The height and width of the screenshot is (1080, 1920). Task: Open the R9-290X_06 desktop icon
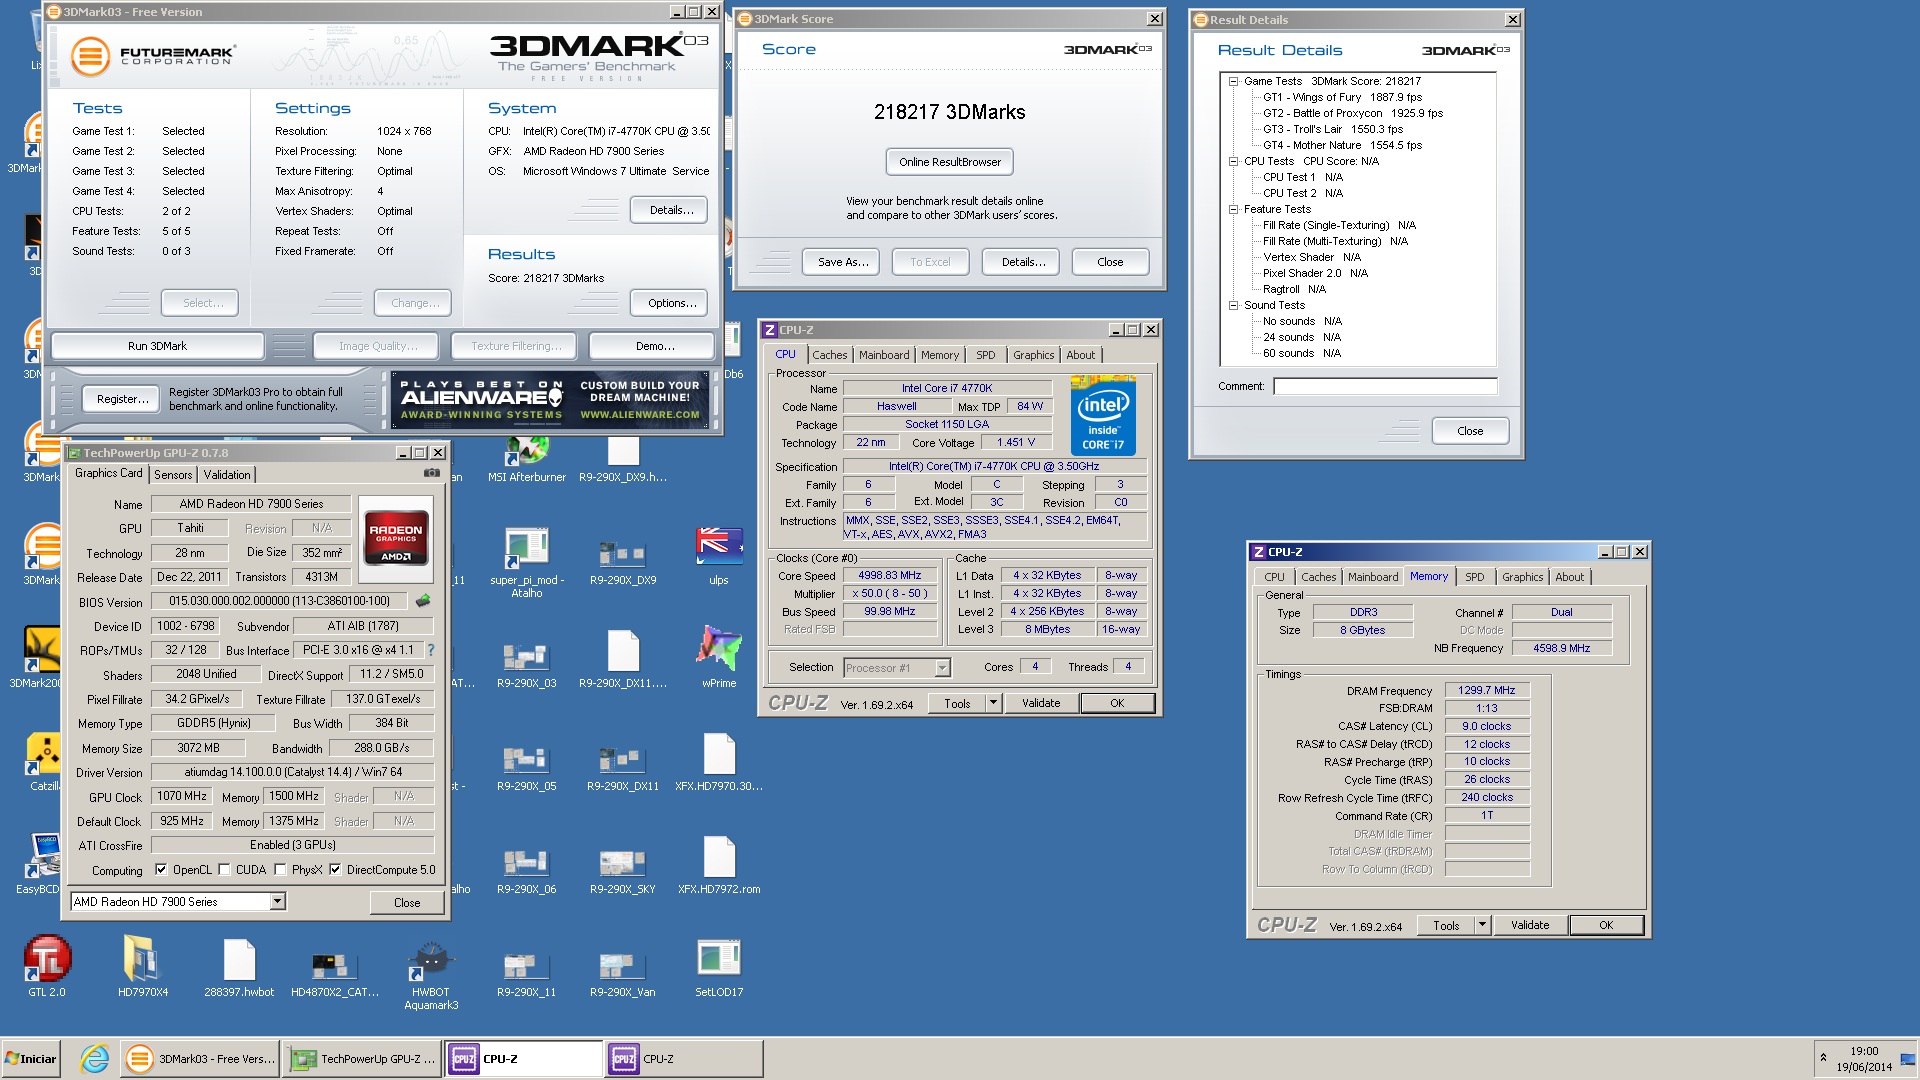coord(526,870)
